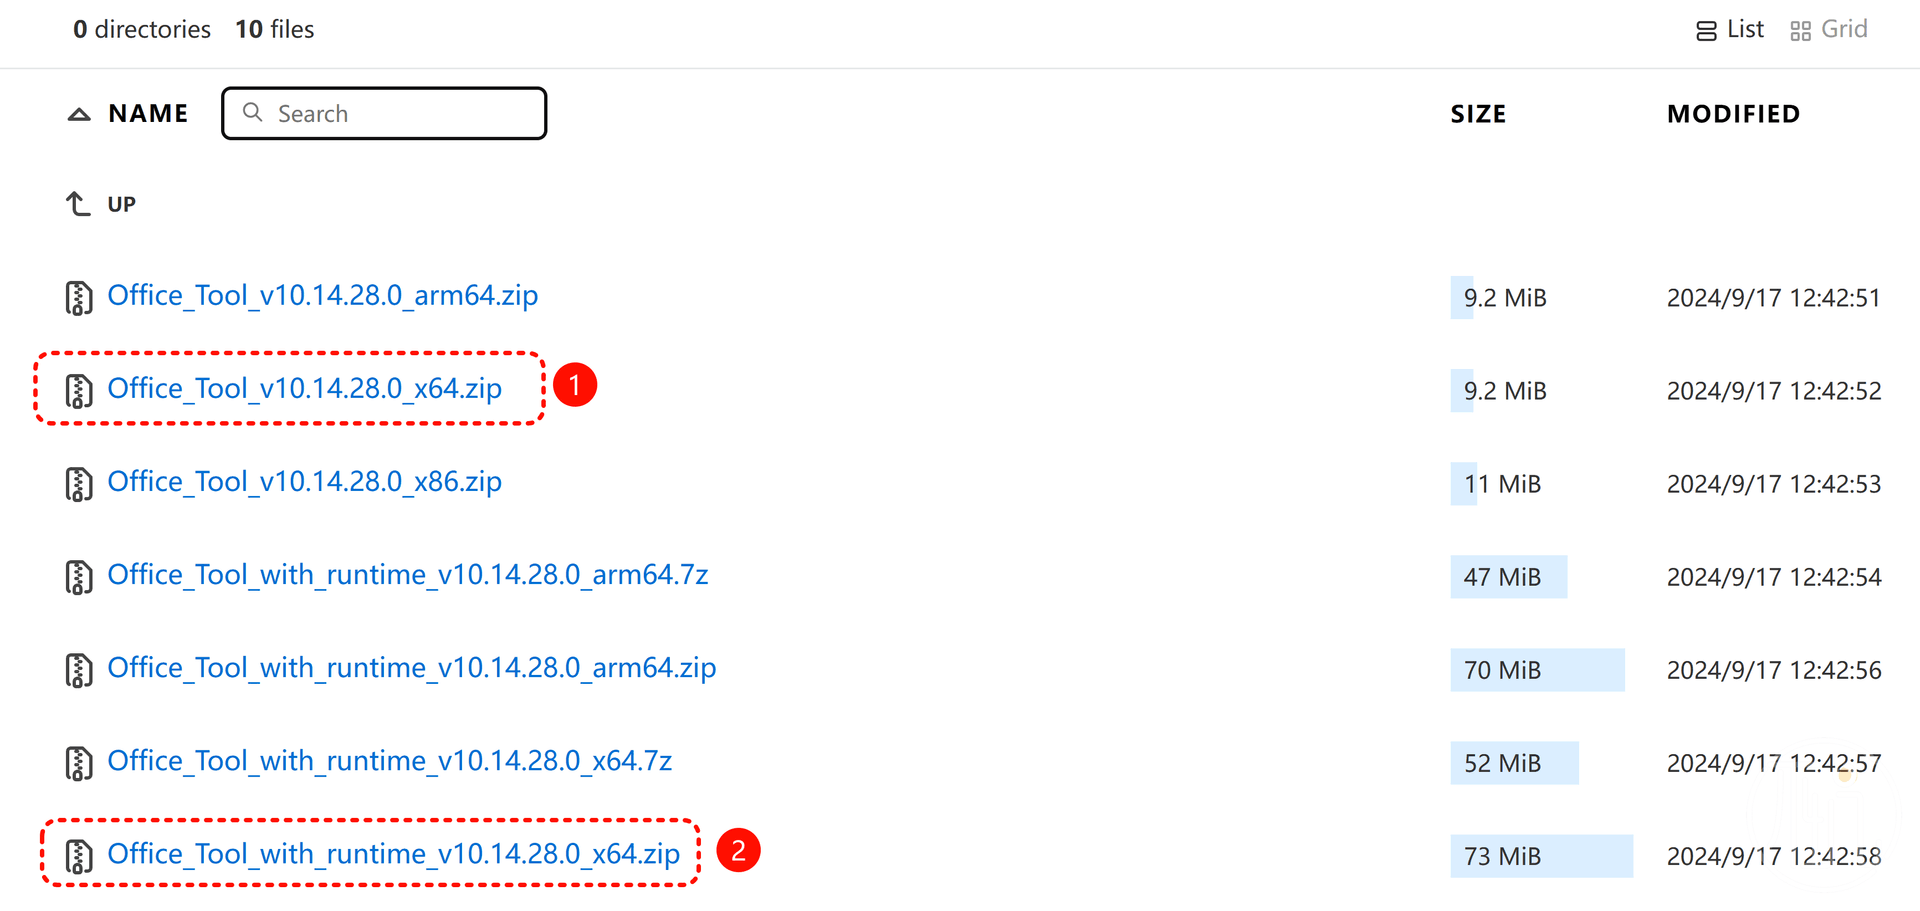Sort files by the Size column
Screen dimensions: 1920x911
click(x=1478, y=114)
